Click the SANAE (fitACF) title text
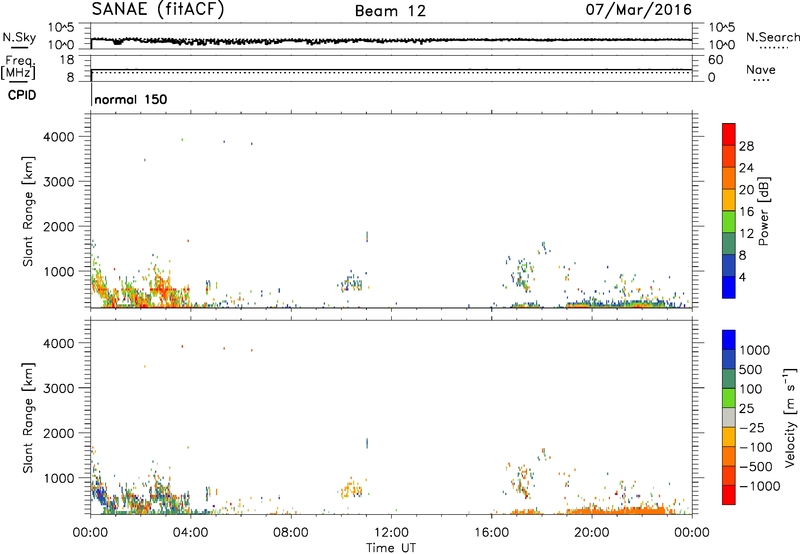Screen dimensions: 800x554 (x=158, y=10)
